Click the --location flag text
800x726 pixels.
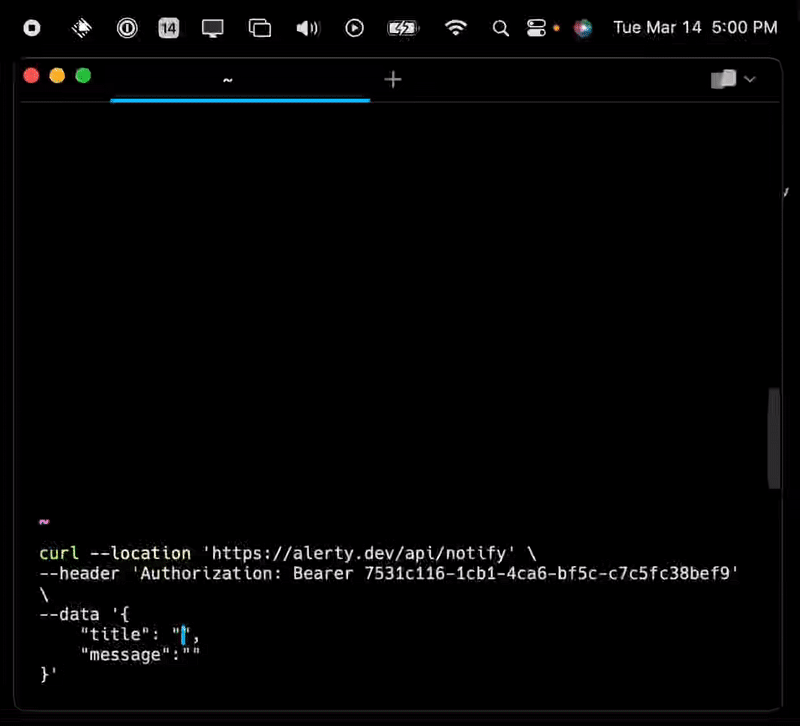point(140,553)
